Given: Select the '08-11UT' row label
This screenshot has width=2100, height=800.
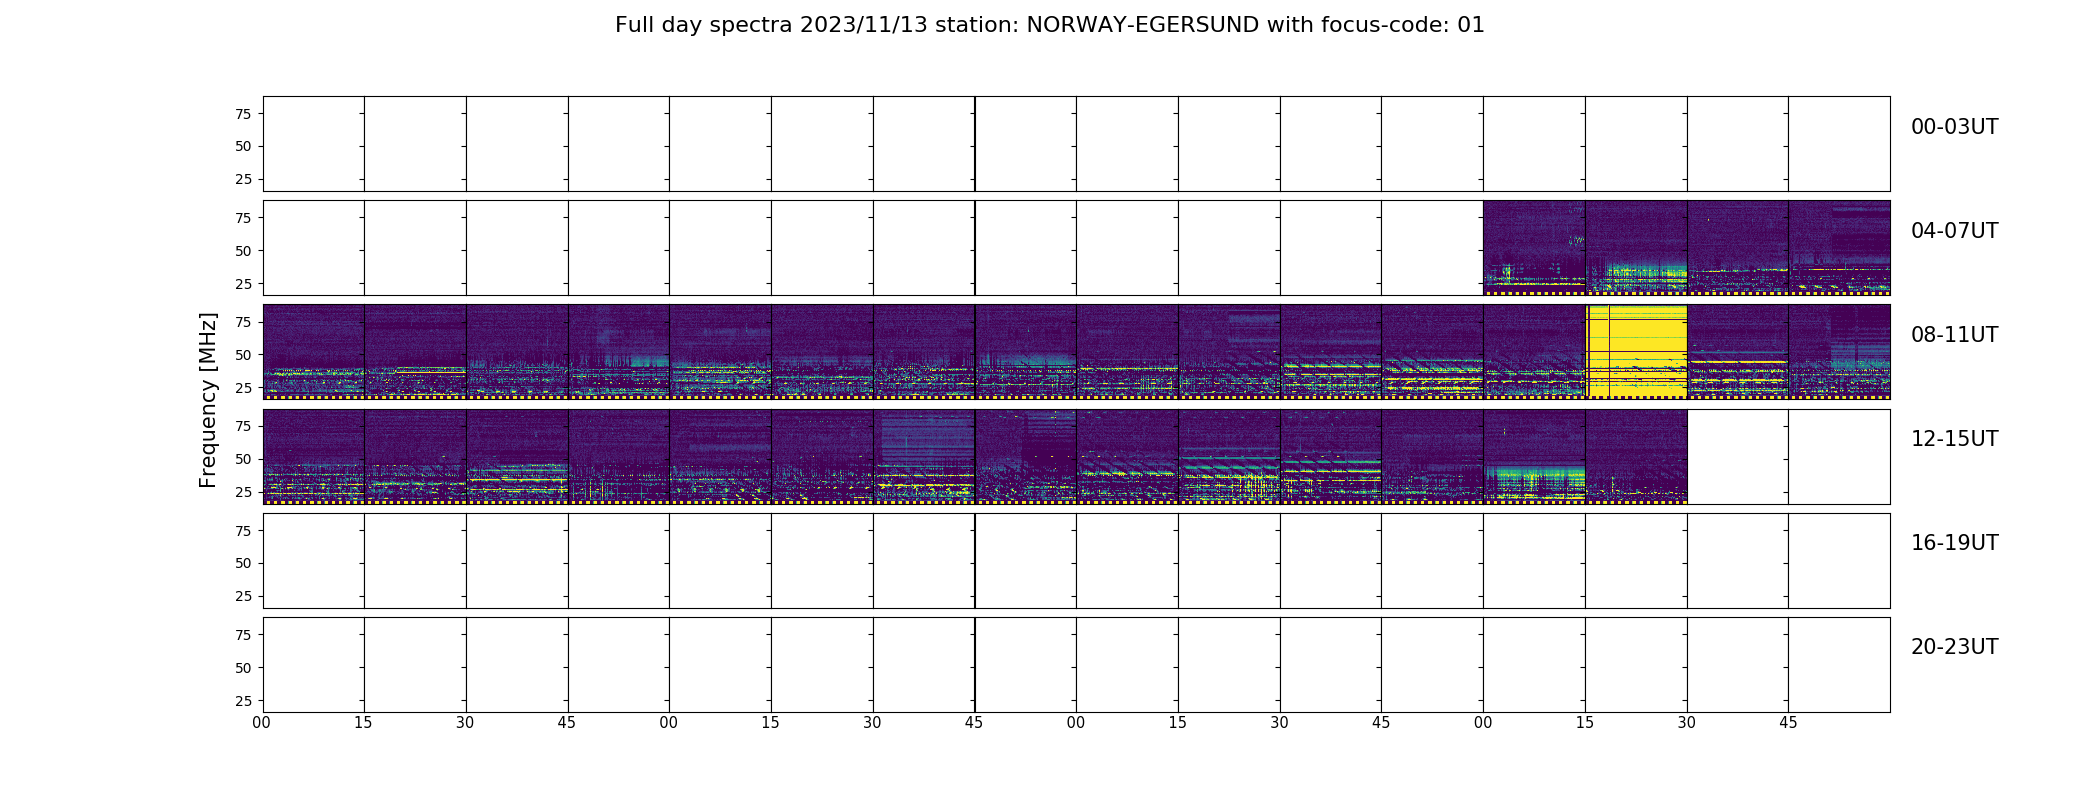Looking at the screenshot, I should point(1954,335).
